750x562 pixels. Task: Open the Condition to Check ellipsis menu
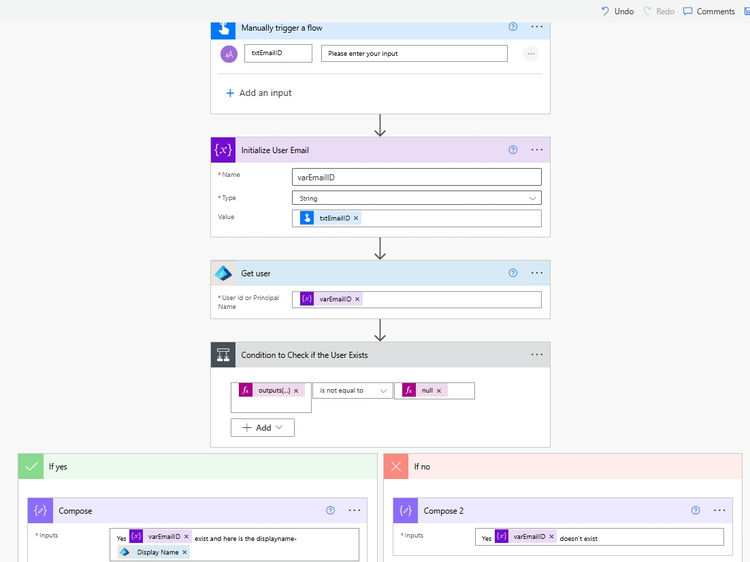(537, 354)
